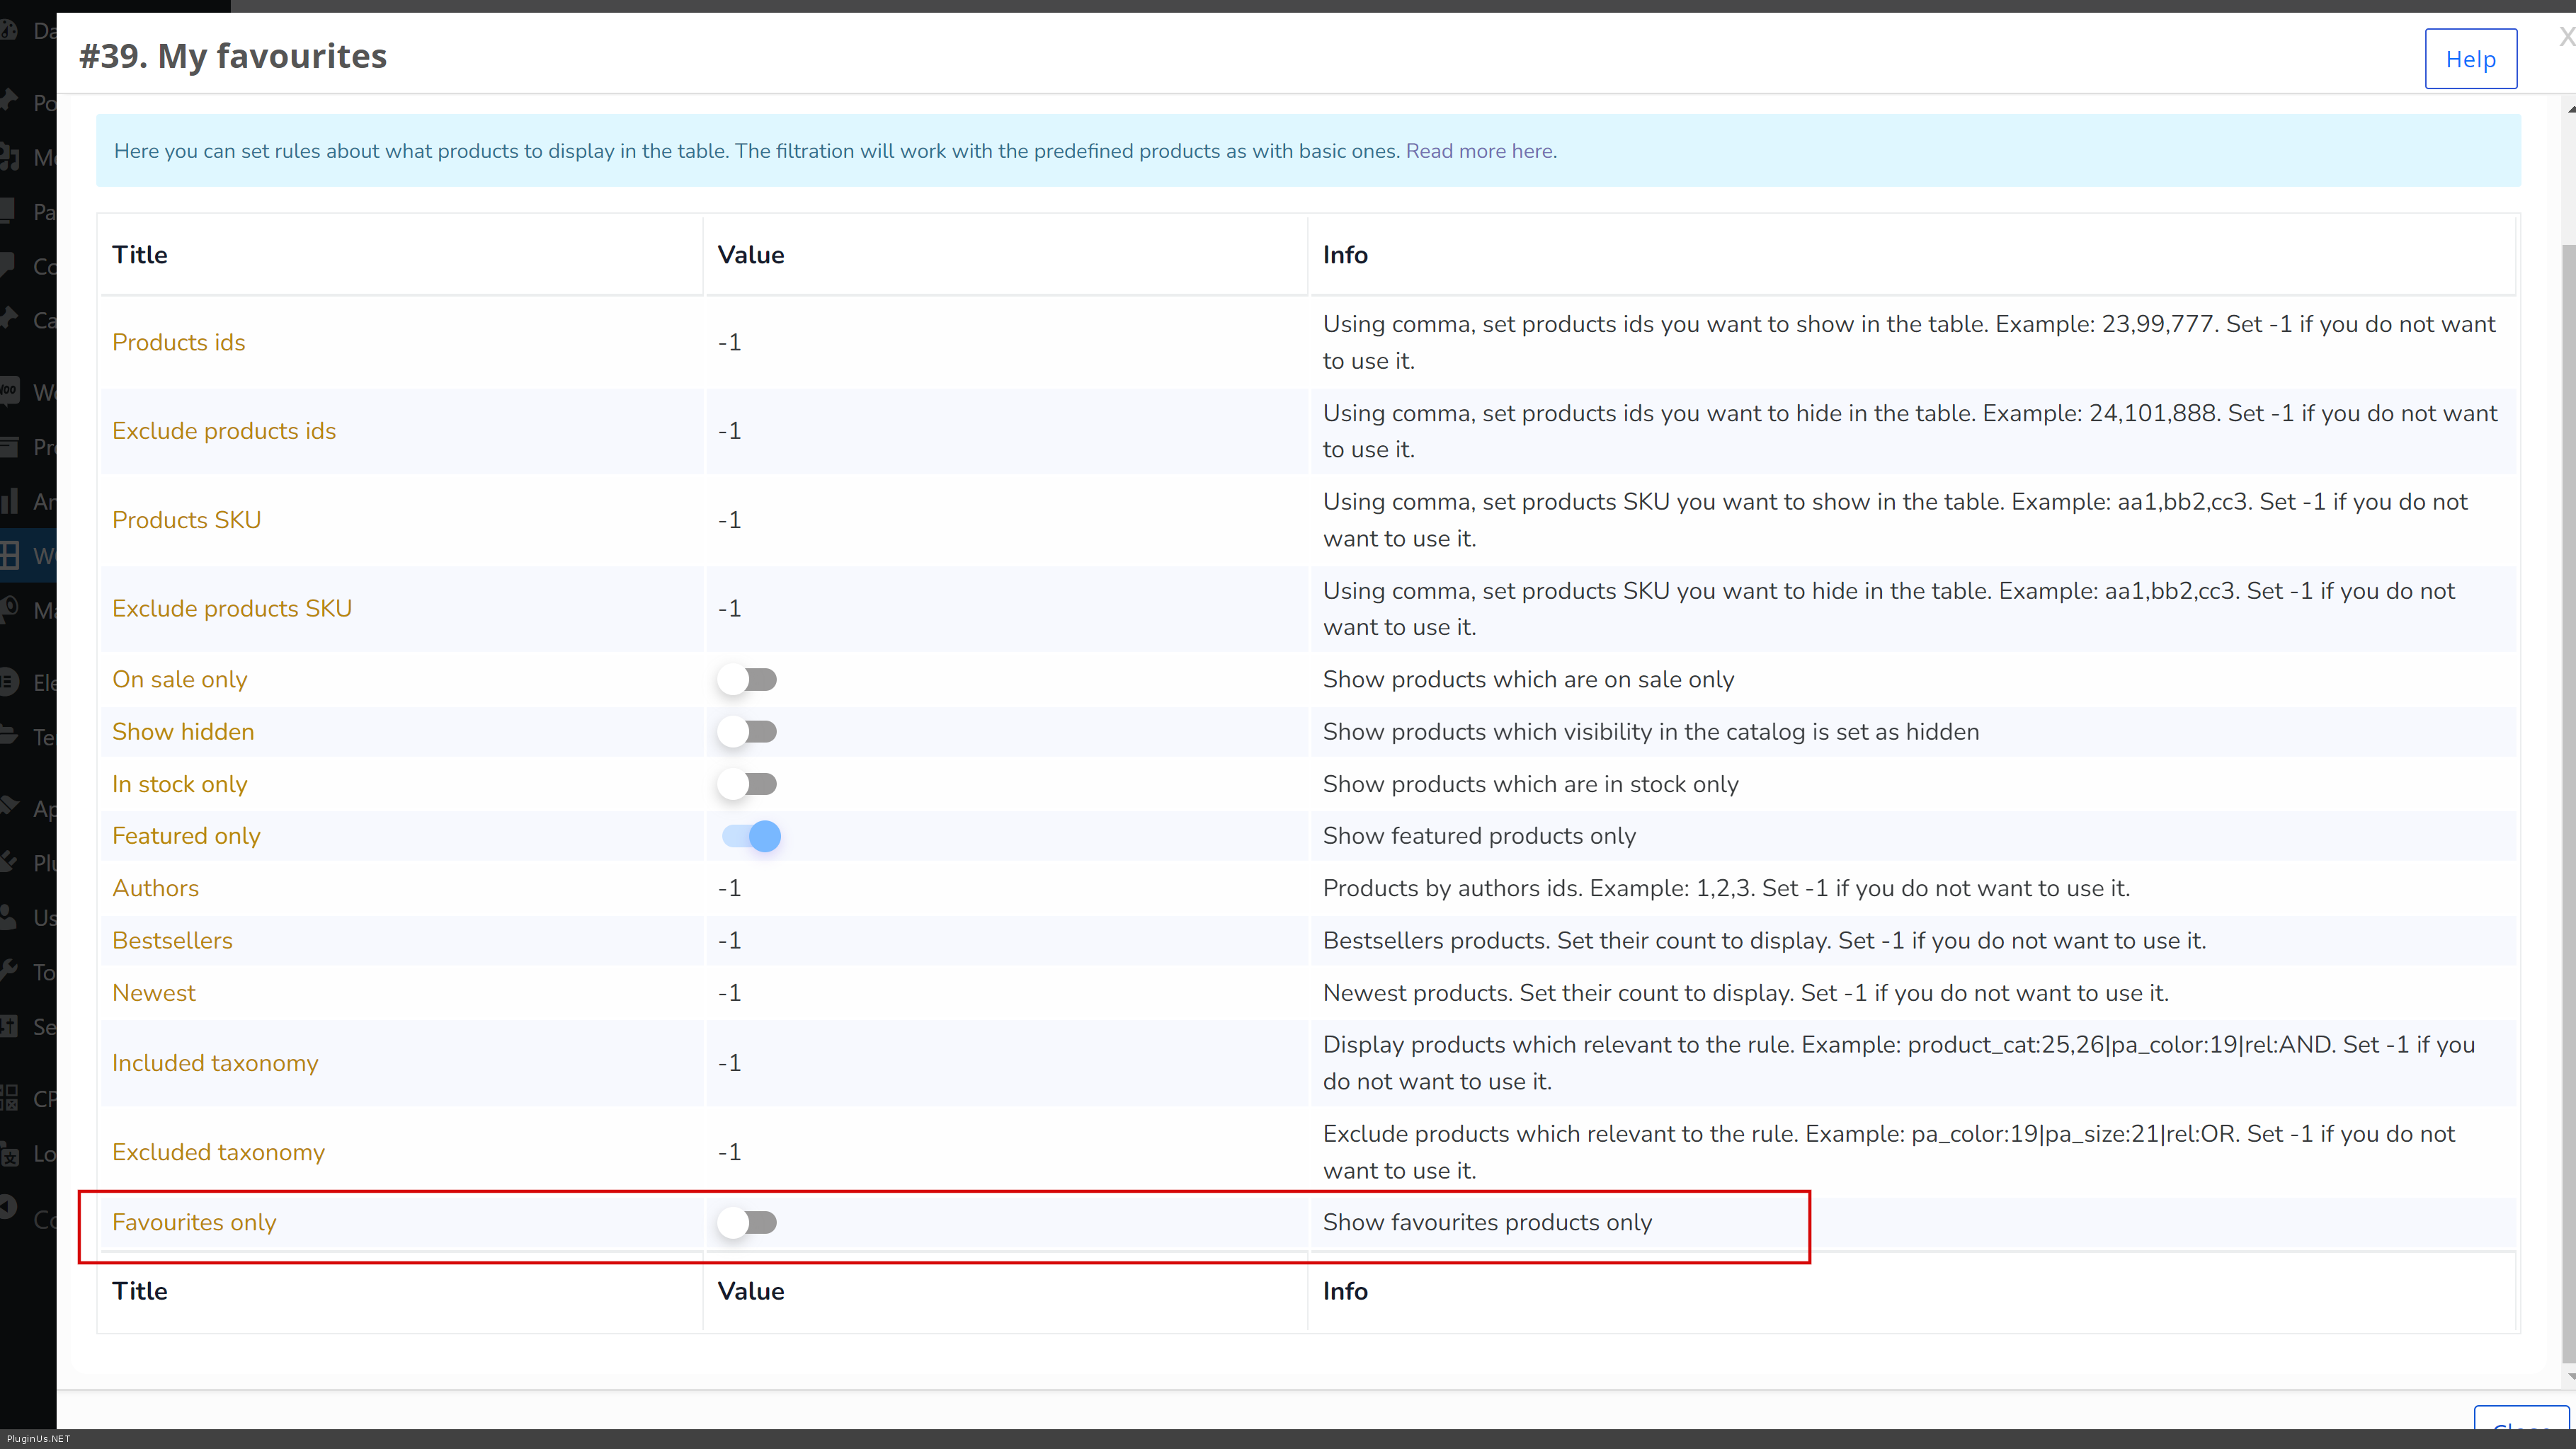This screenshot has width=2576, height=1449.
Task: Open Analytics via bar chart icon
Action: coord(10,500)
